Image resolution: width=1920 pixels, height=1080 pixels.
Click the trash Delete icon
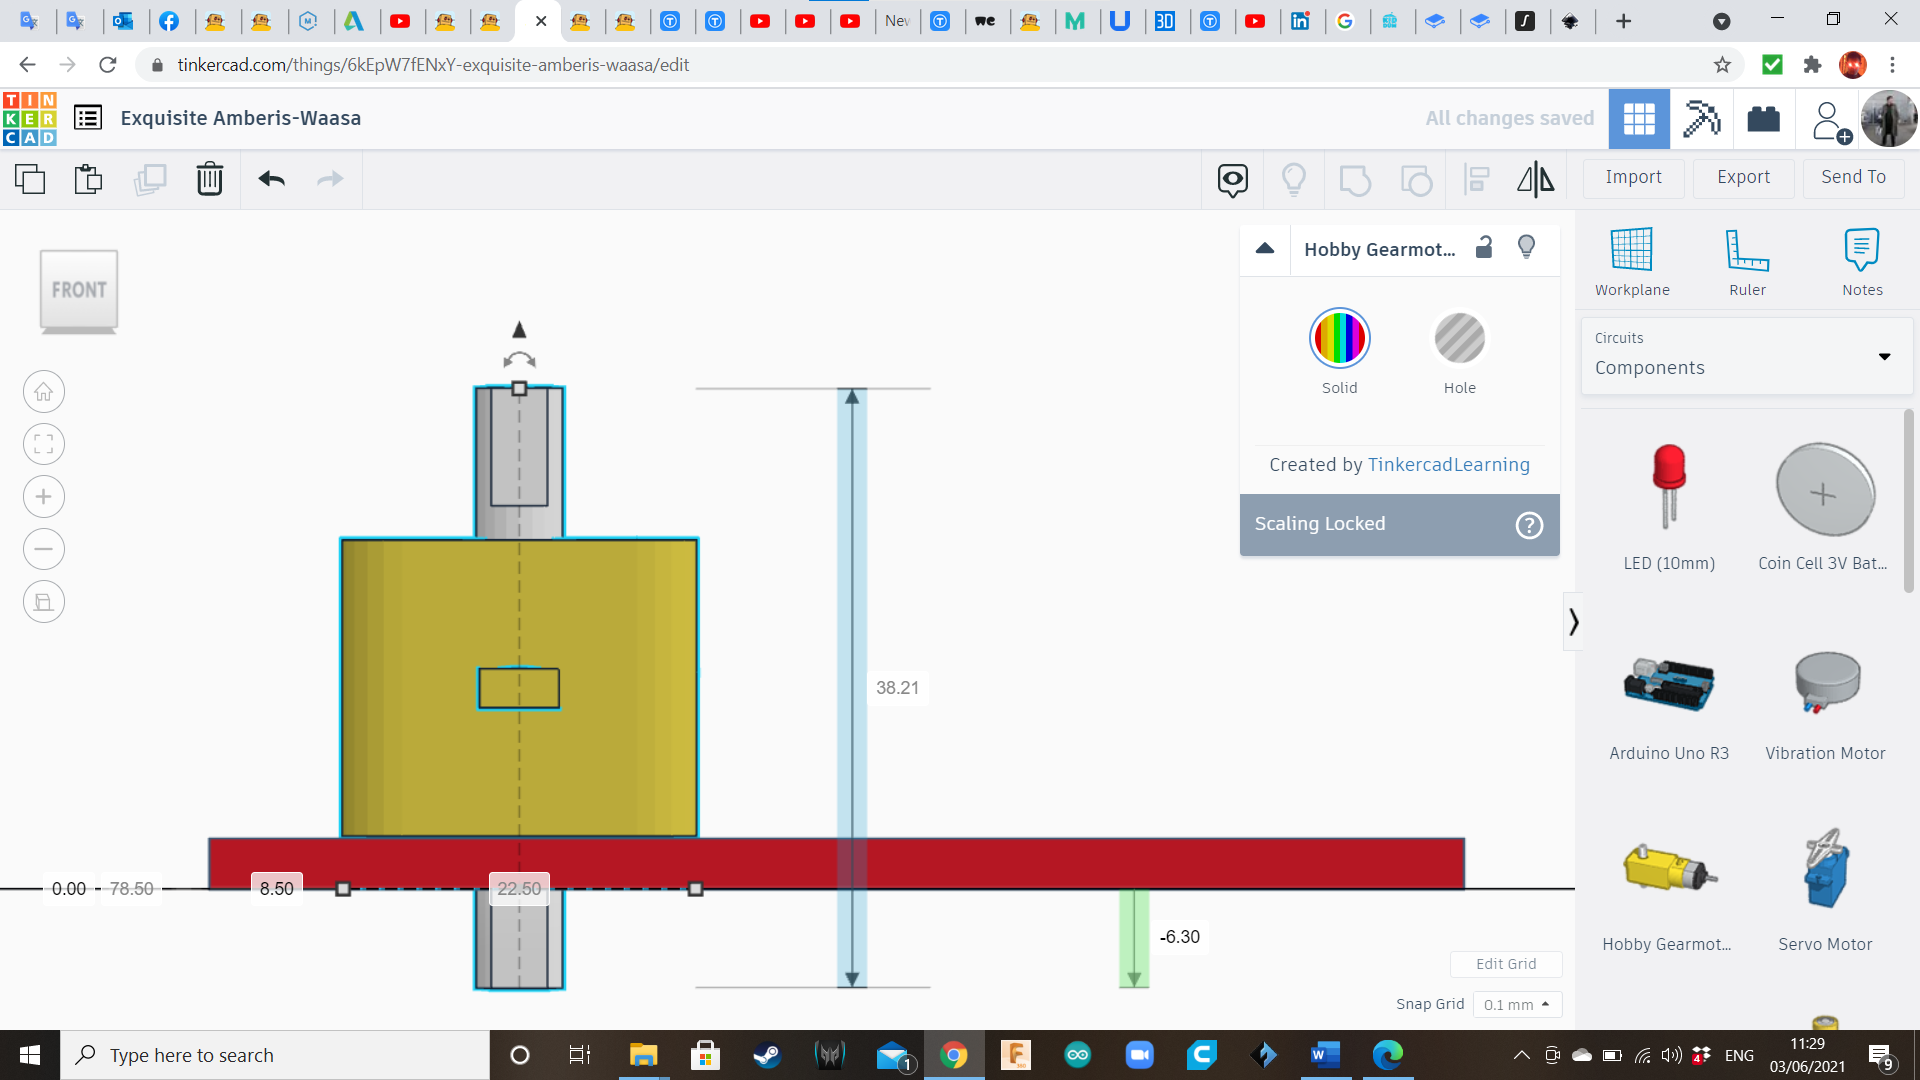(x=210, y=179)
